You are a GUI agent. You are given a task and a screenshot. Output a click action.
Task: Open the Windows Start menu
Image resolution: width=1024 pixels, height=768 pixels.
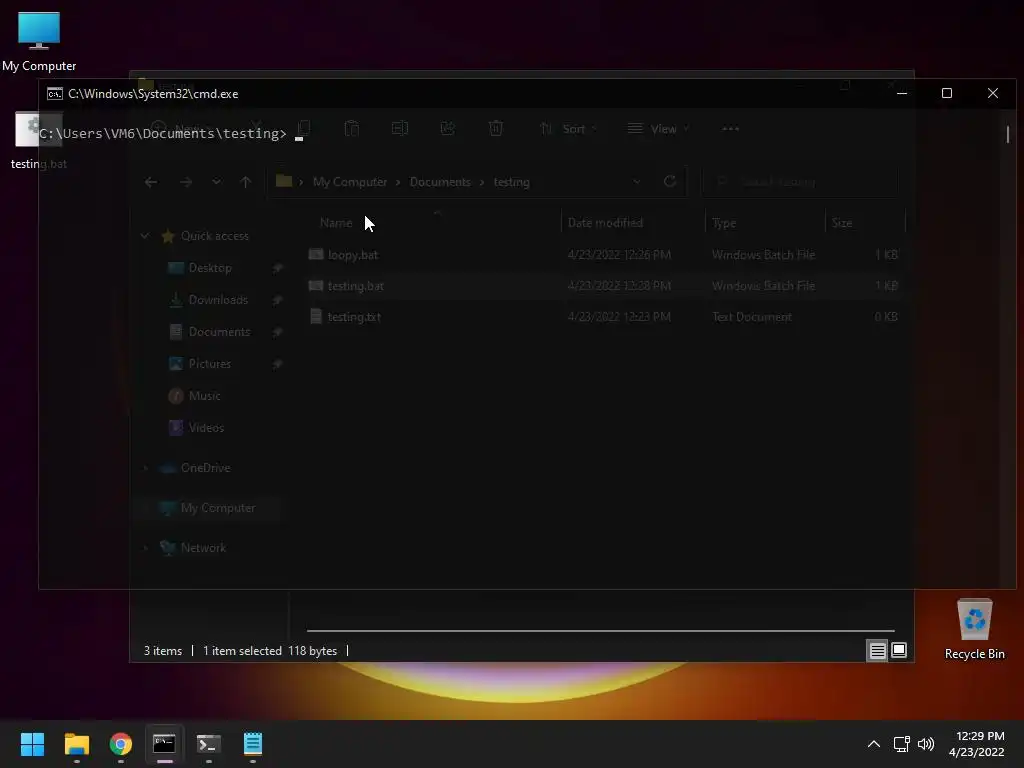[x=32, y=744]
